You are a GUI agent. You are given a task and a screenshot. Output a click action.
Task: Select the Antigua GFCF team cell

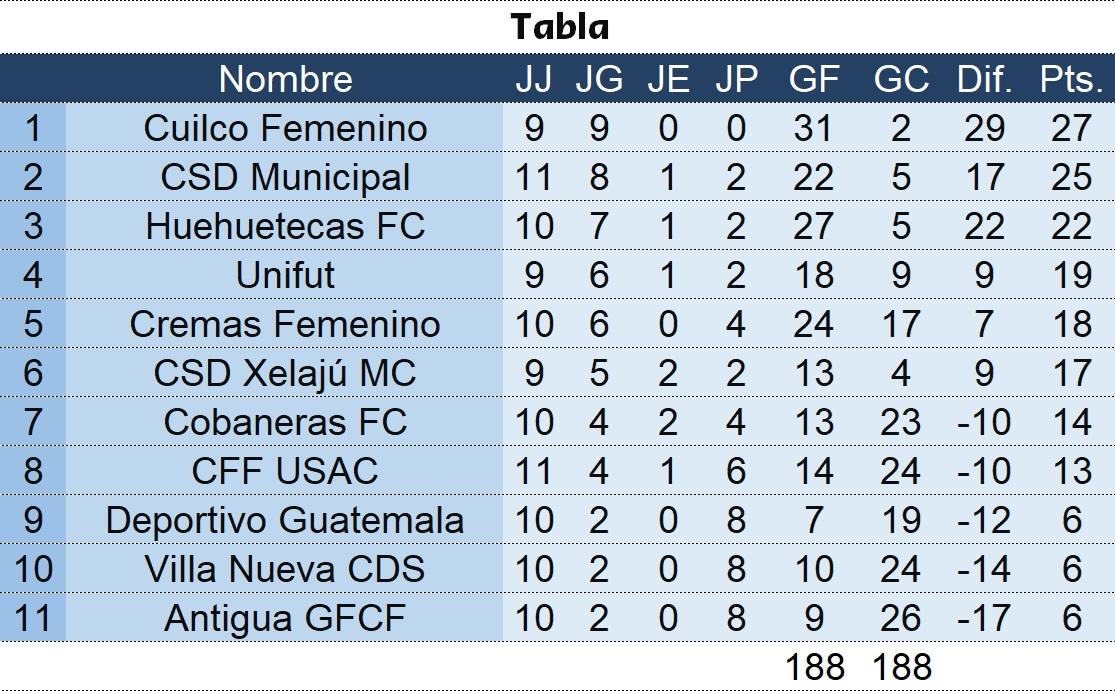point(285,618)
